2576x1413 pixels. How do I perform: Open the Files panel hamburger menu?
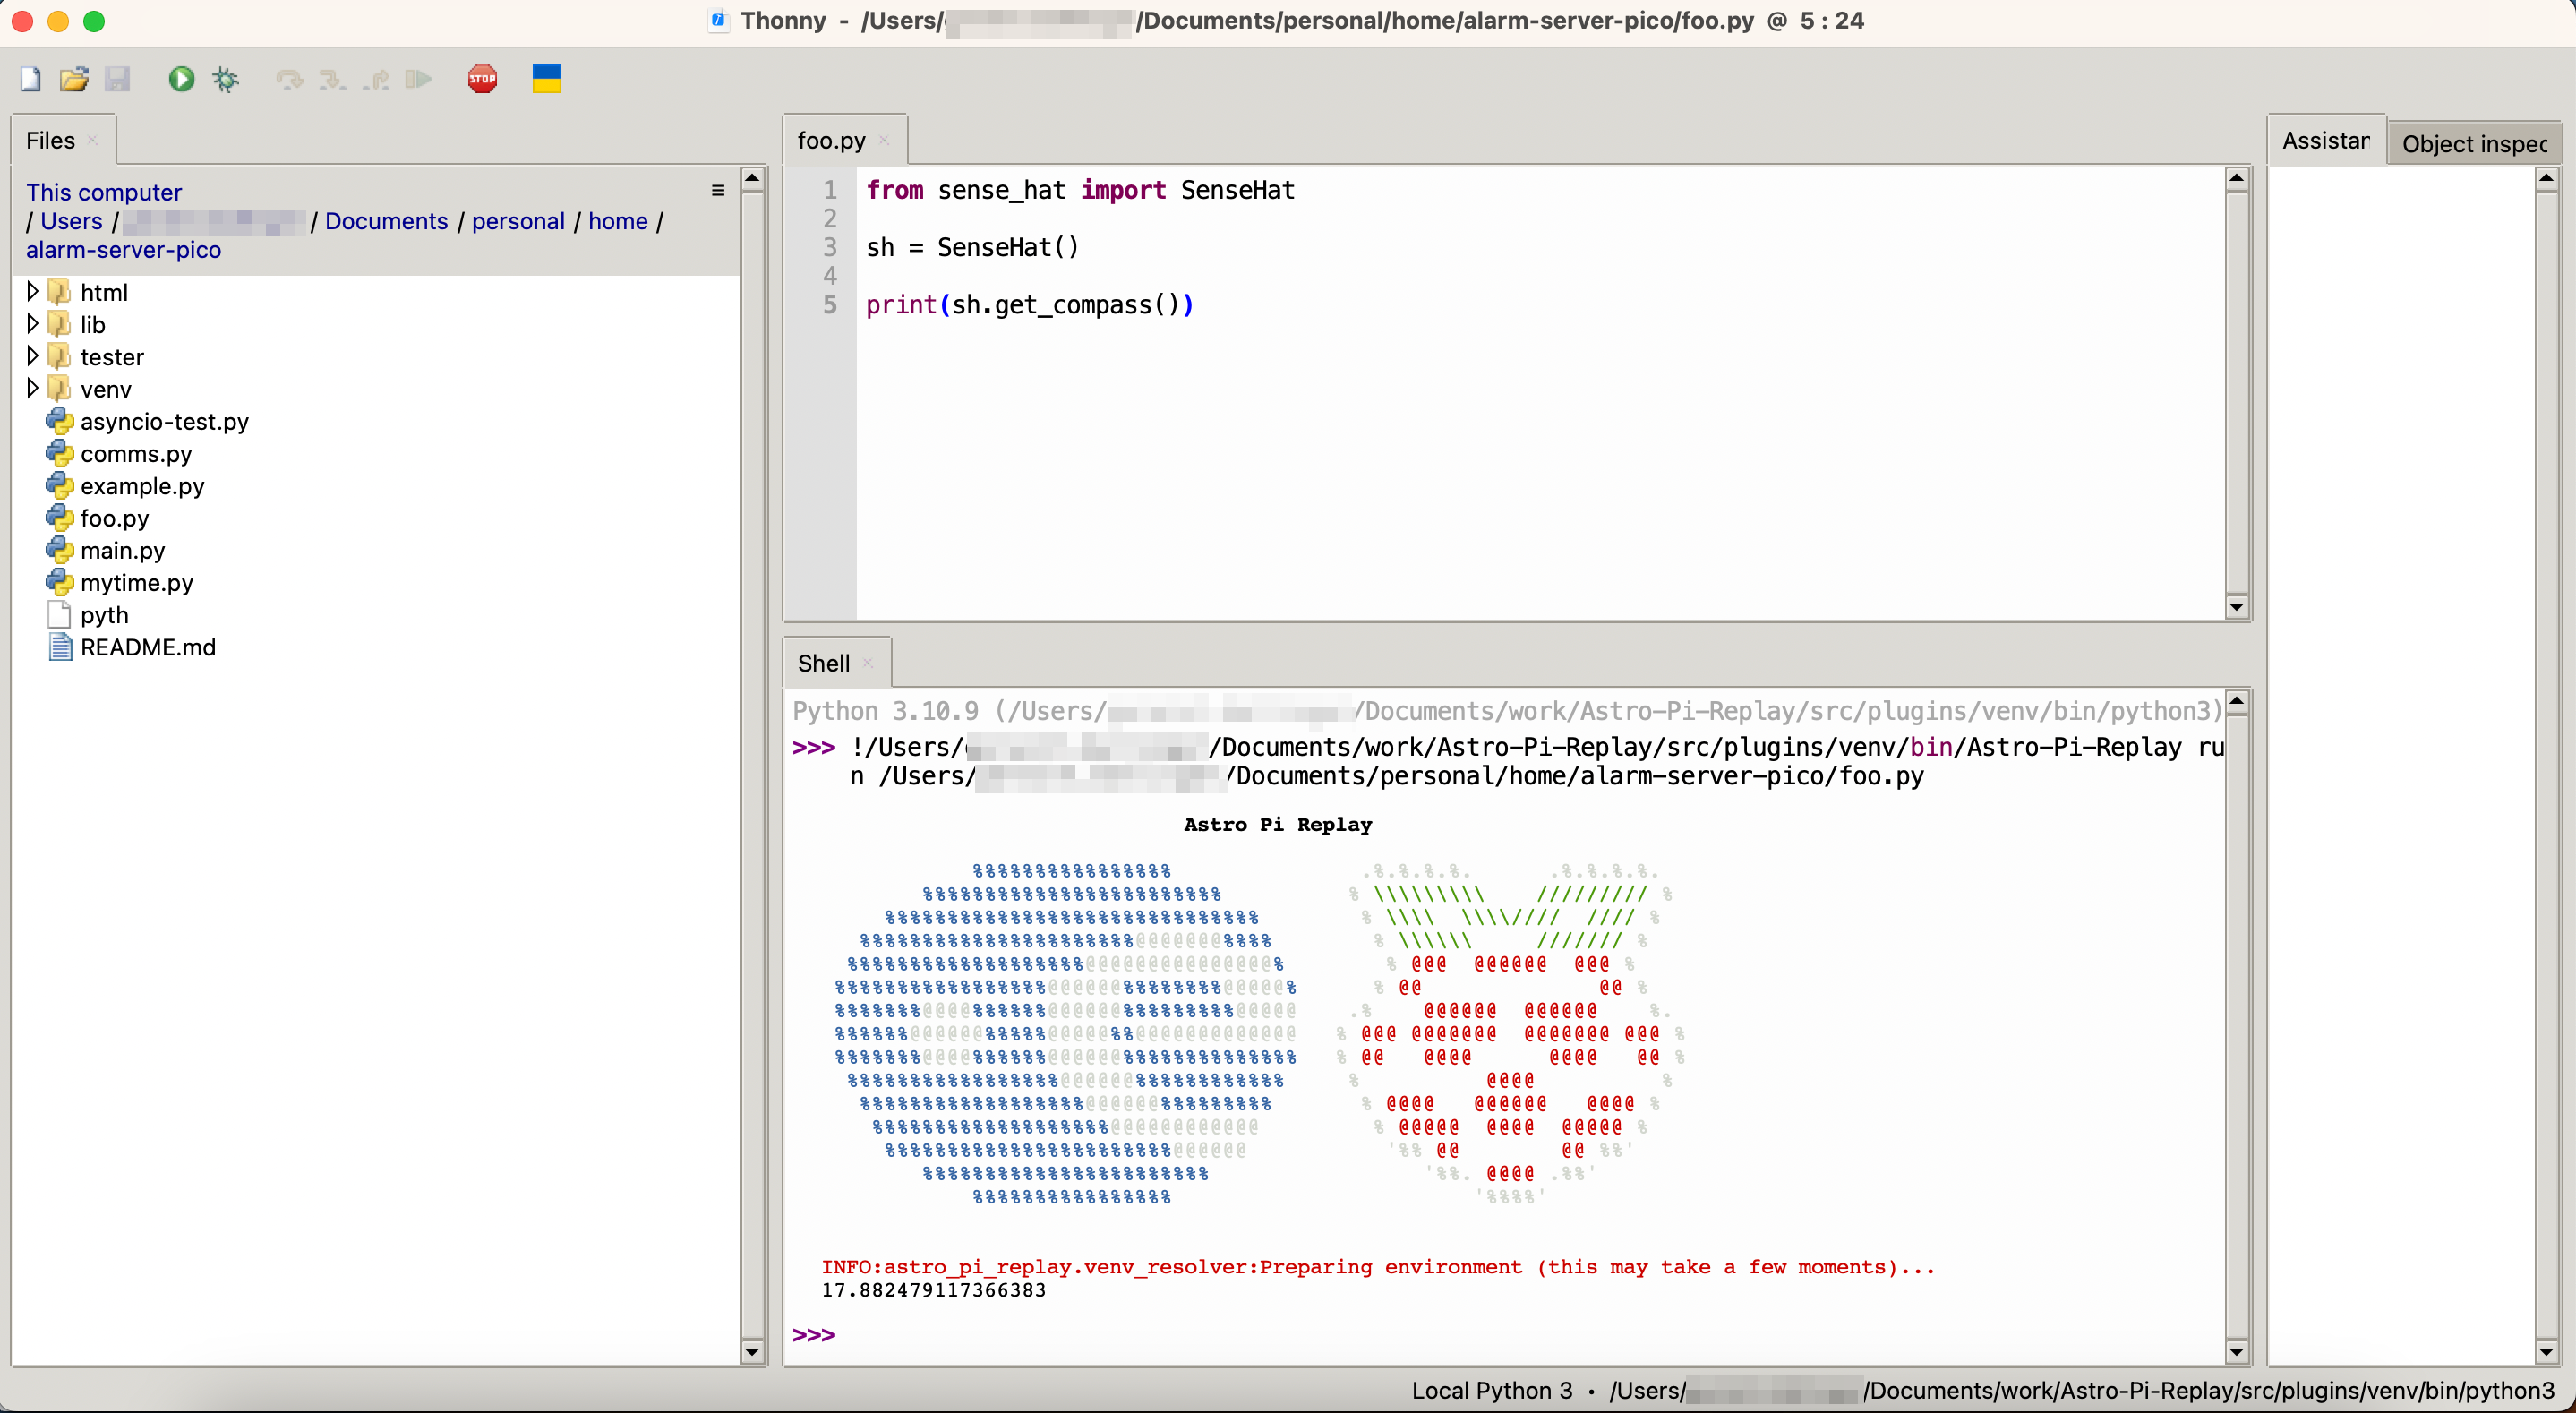click(x=718, y=190)
